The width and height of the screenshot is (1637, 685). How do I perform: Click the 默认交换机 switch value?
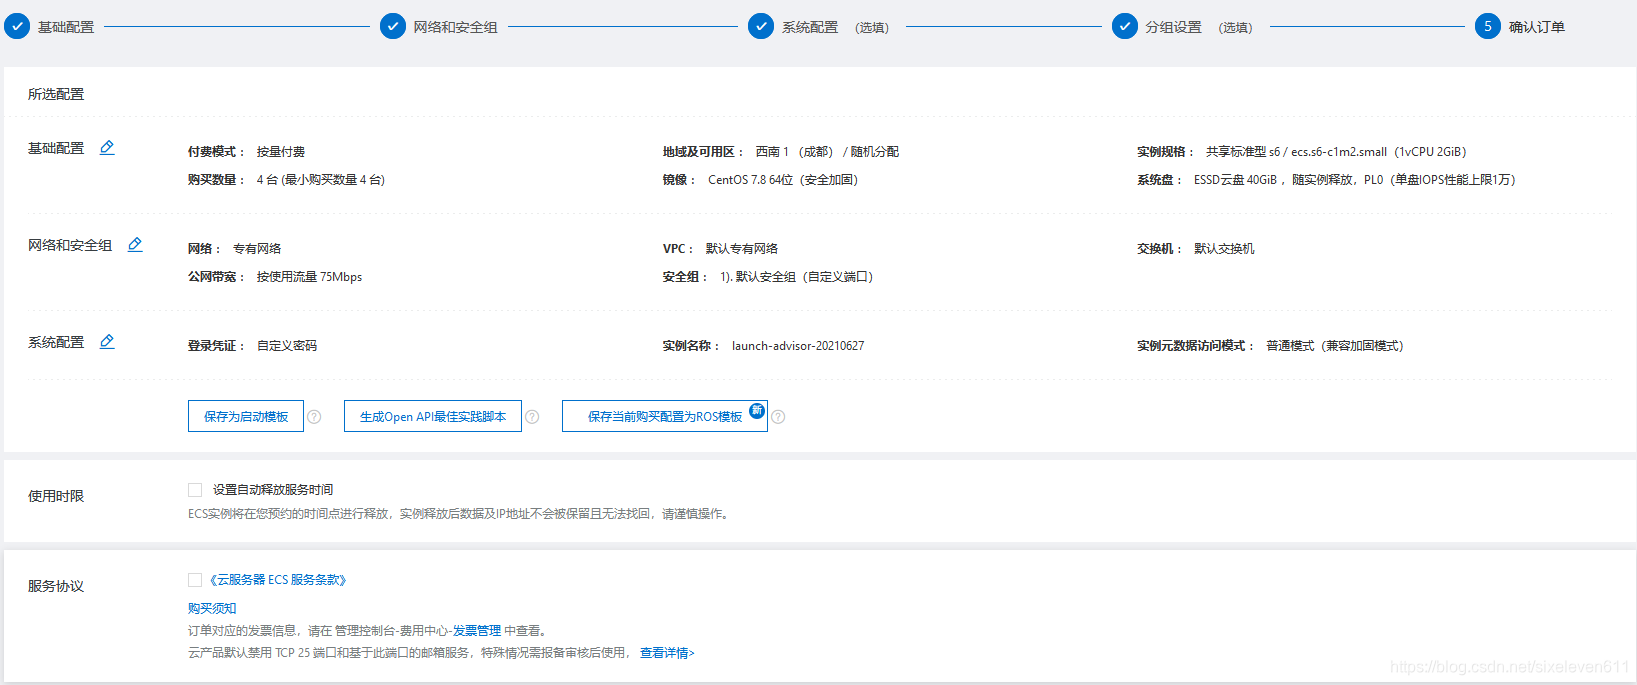[1224, 249]
